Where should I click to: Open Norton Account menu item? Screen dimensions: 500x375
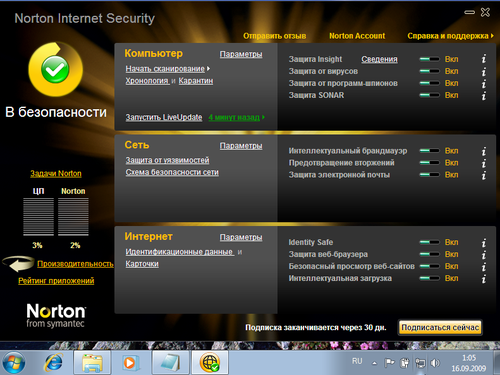click(x=357, y=36)
